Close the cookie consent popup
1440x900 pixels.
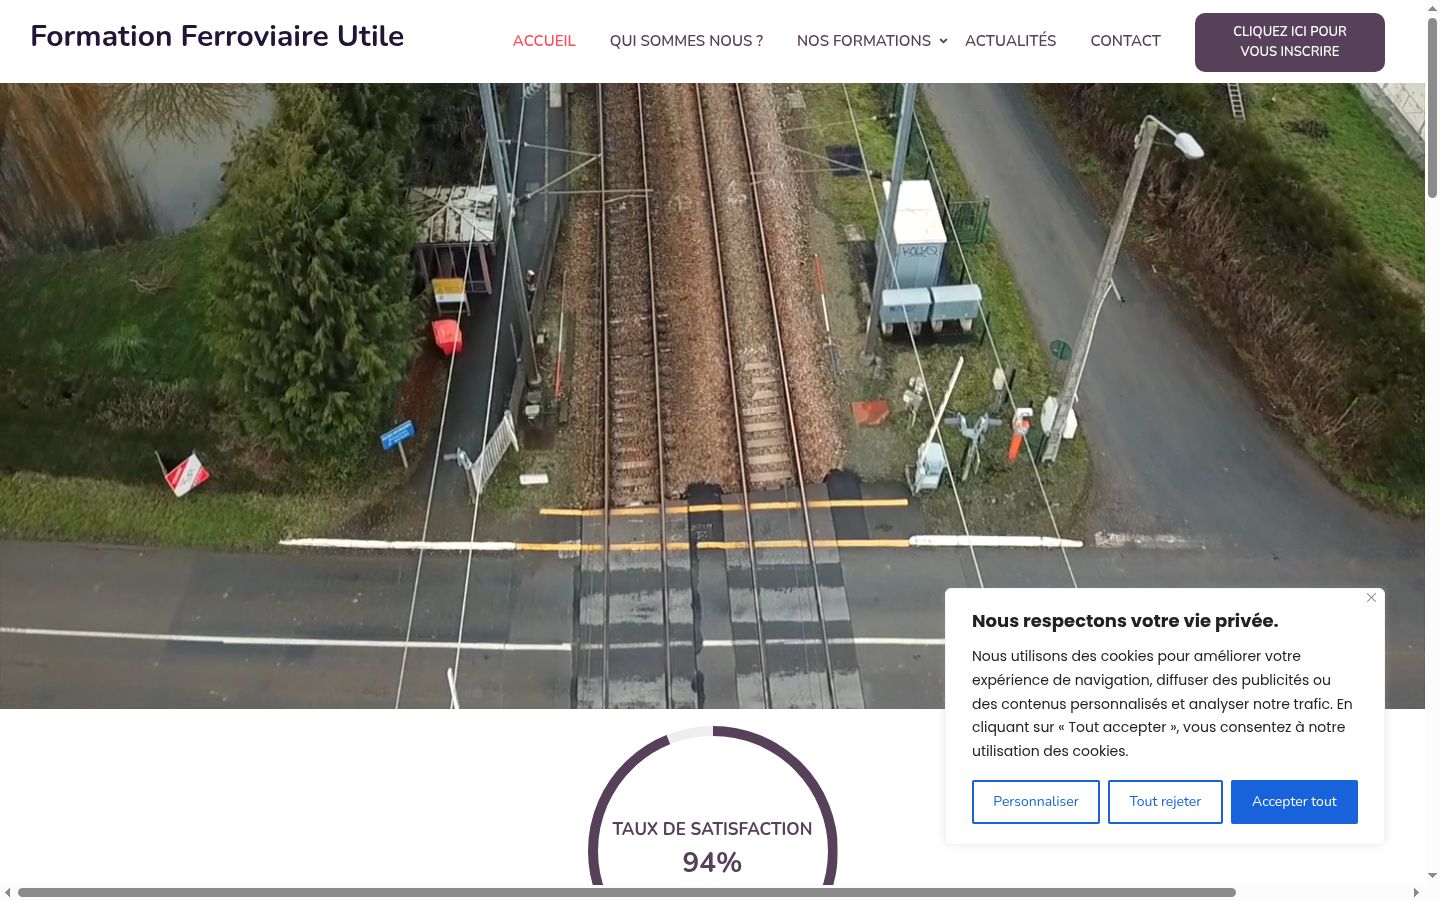[1371, 597]
